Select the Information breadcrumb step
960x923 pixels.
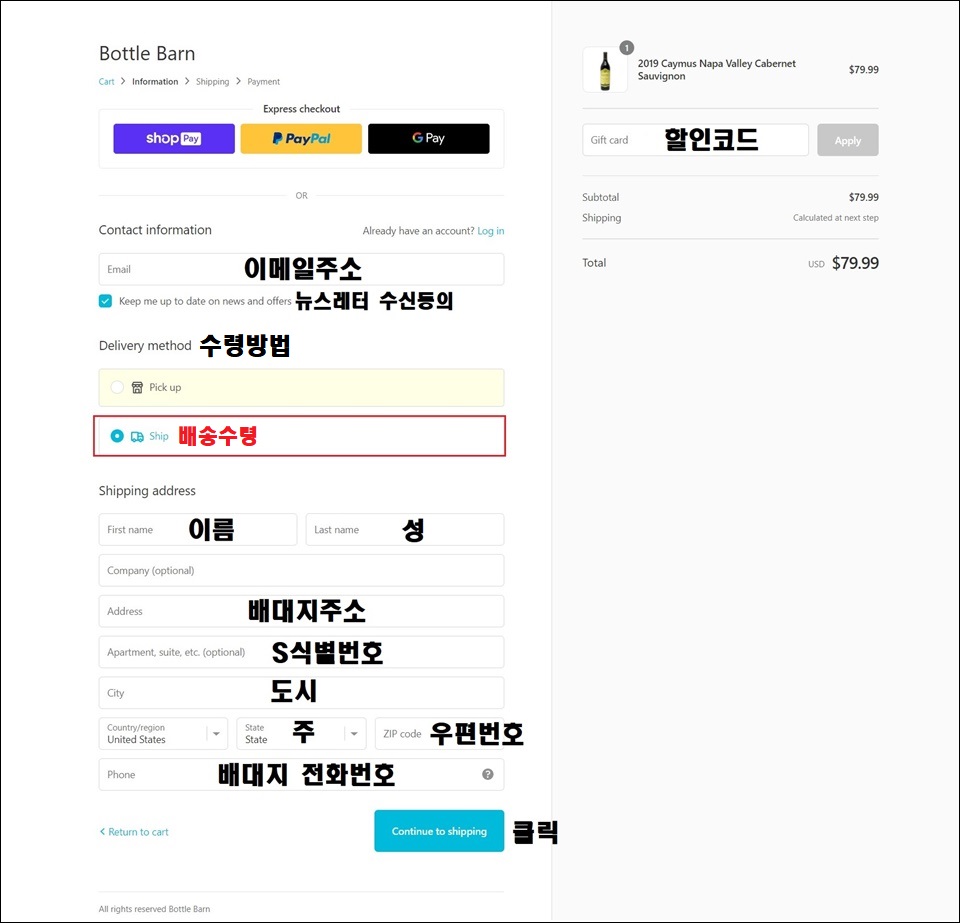point(155,81)
